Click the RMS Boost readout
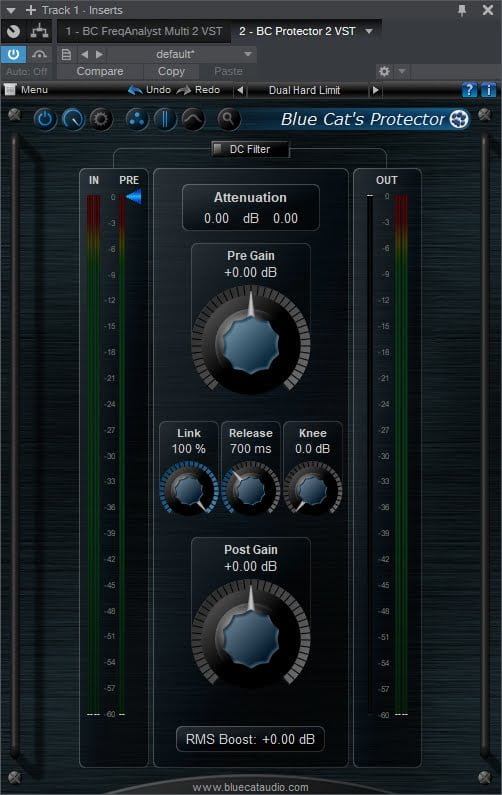Image resolution: width=502 pixels, height=795 pixels. pos(250,739)
